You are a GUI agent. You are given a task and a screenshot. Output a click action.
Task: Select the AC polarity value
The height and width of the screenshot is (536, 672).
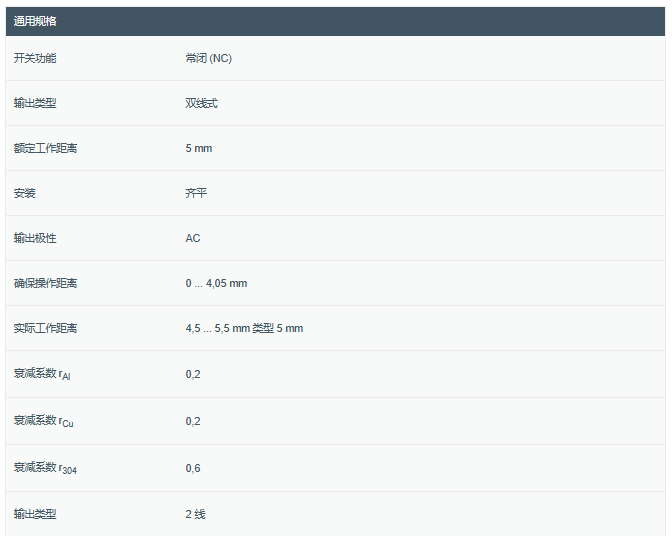193,238
